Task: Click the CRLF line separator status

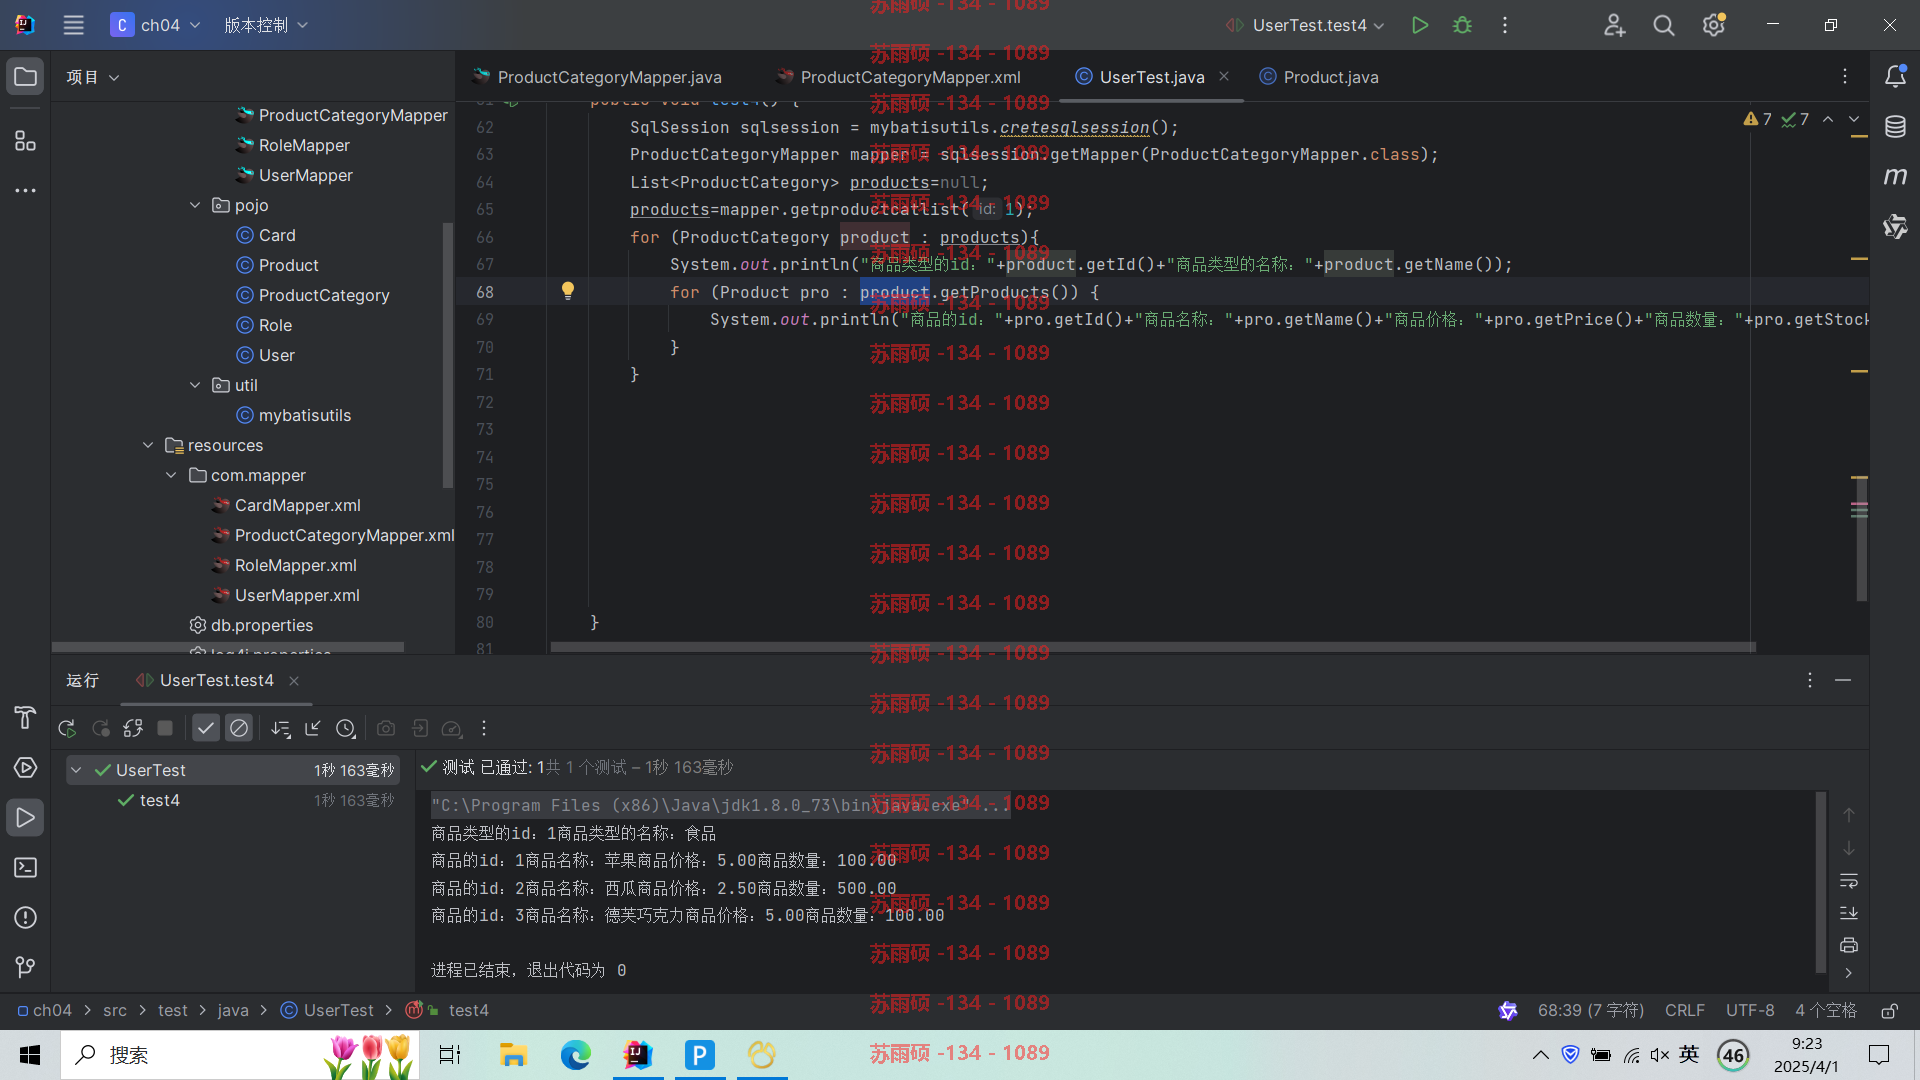Action: pyautogui.click(x=1685, y=1011)
